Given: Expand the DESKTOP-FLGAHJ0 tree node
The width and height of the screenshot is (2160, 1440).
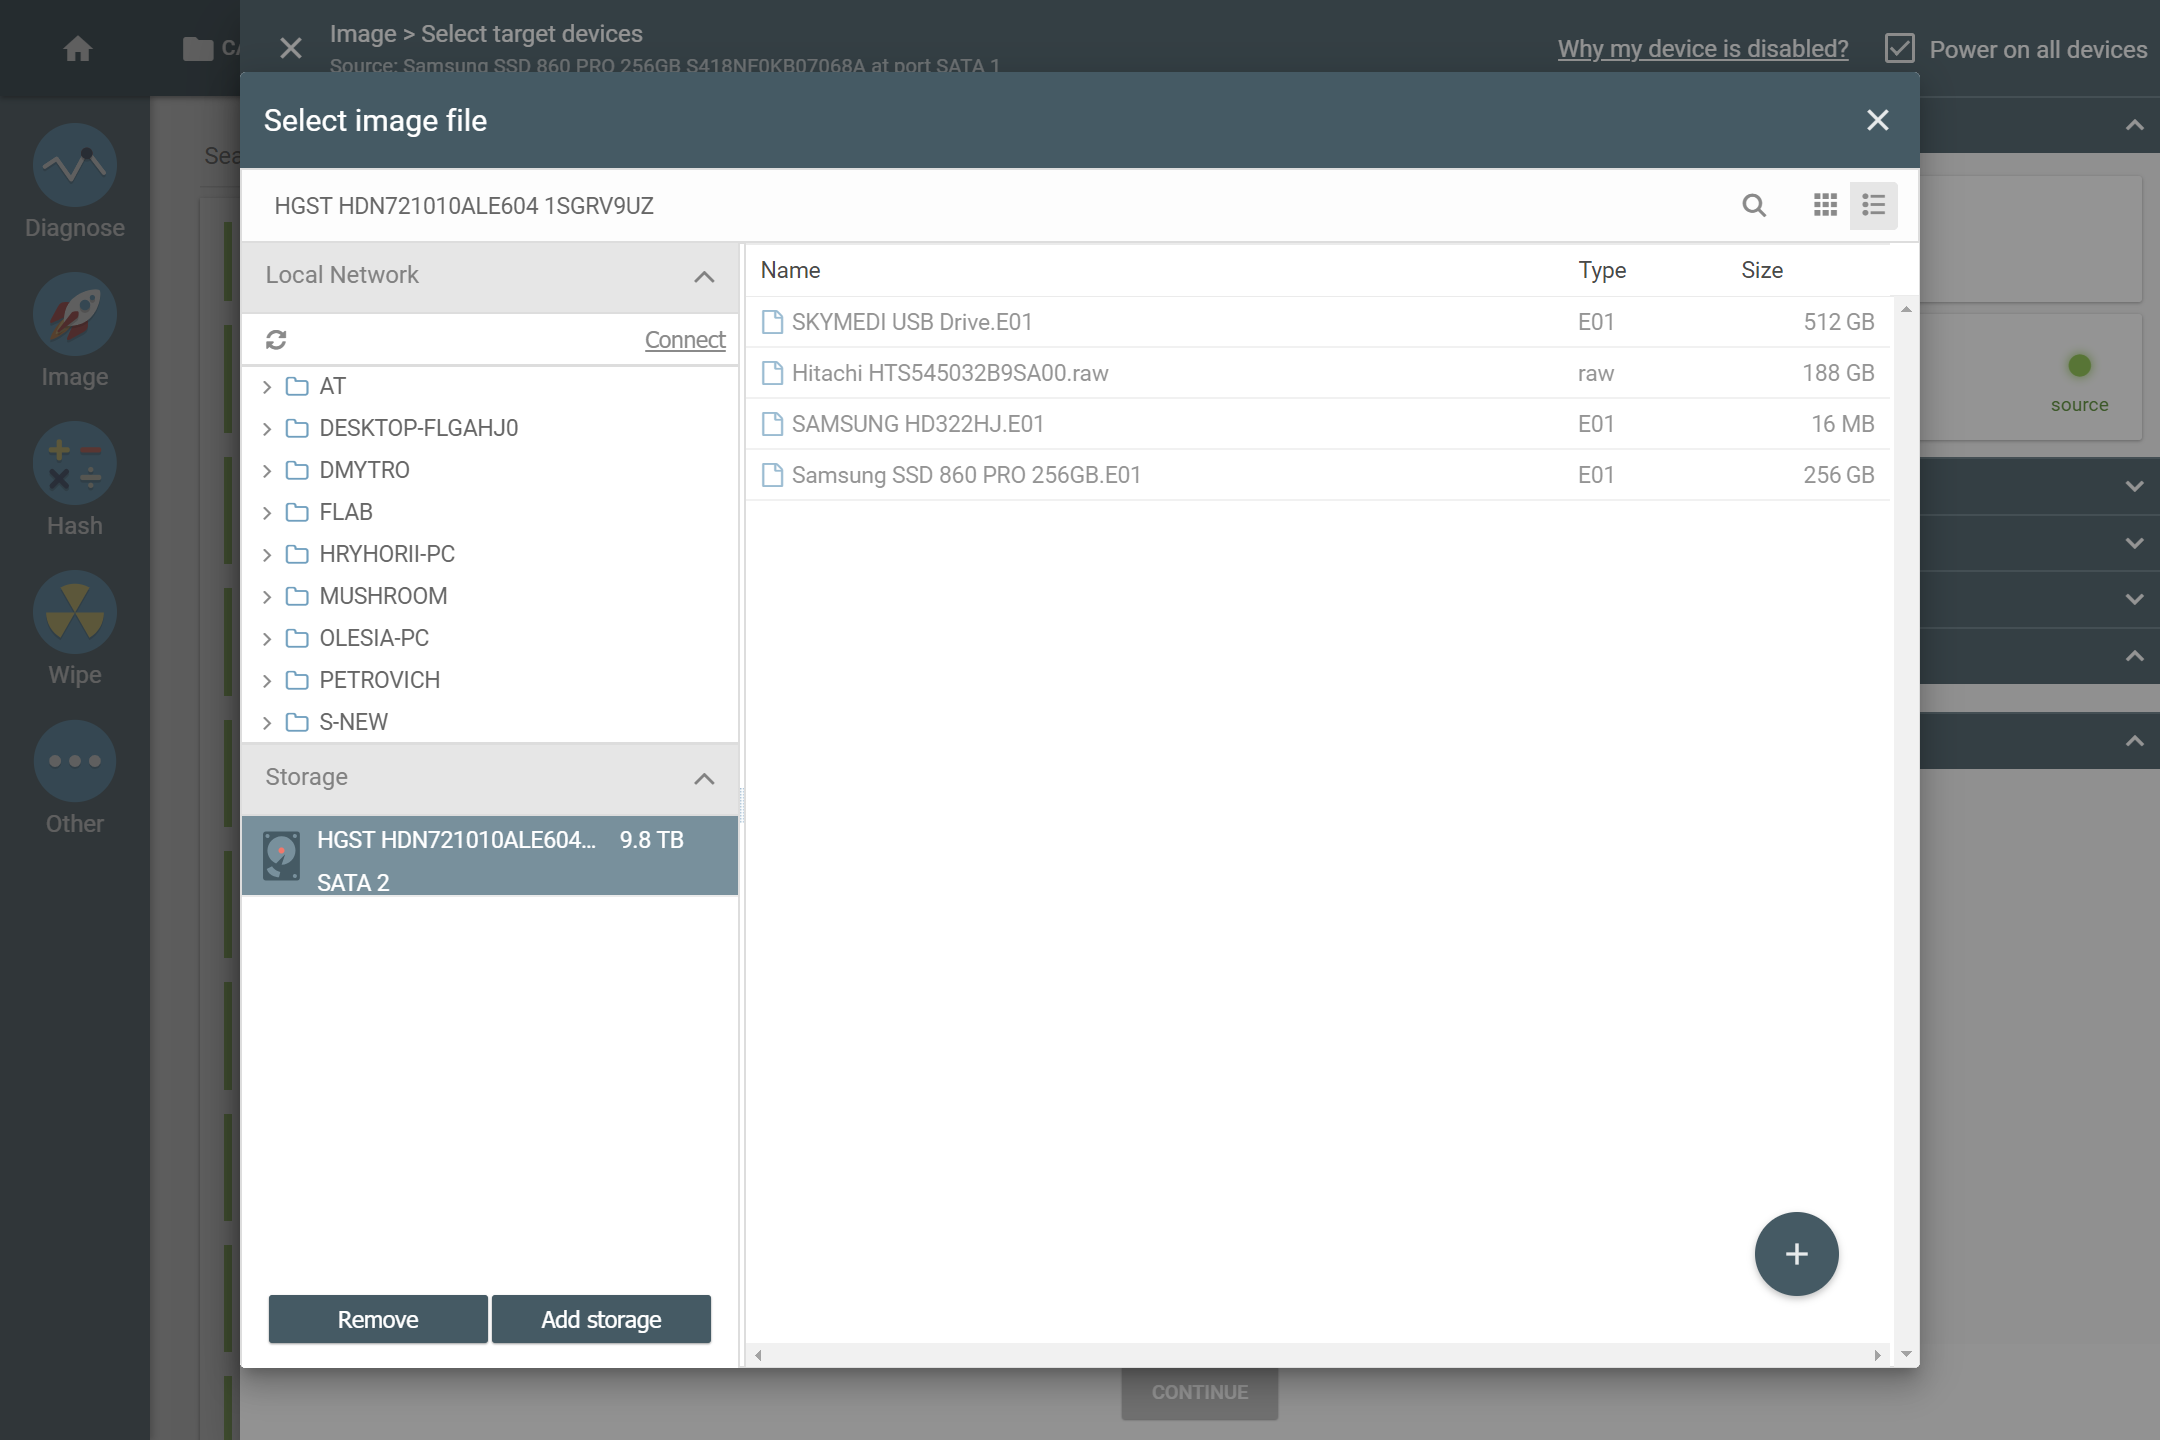Looking at the screenshot, I should 267,429.
